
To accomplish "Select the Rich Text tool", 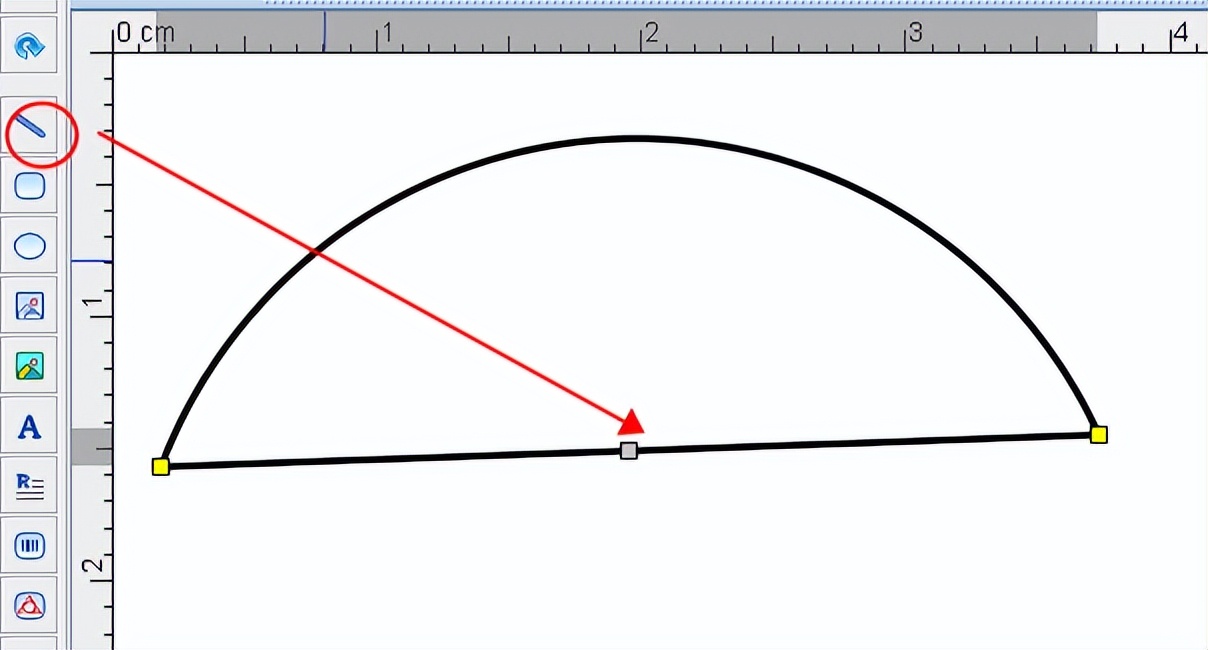I will pos(30,486).
